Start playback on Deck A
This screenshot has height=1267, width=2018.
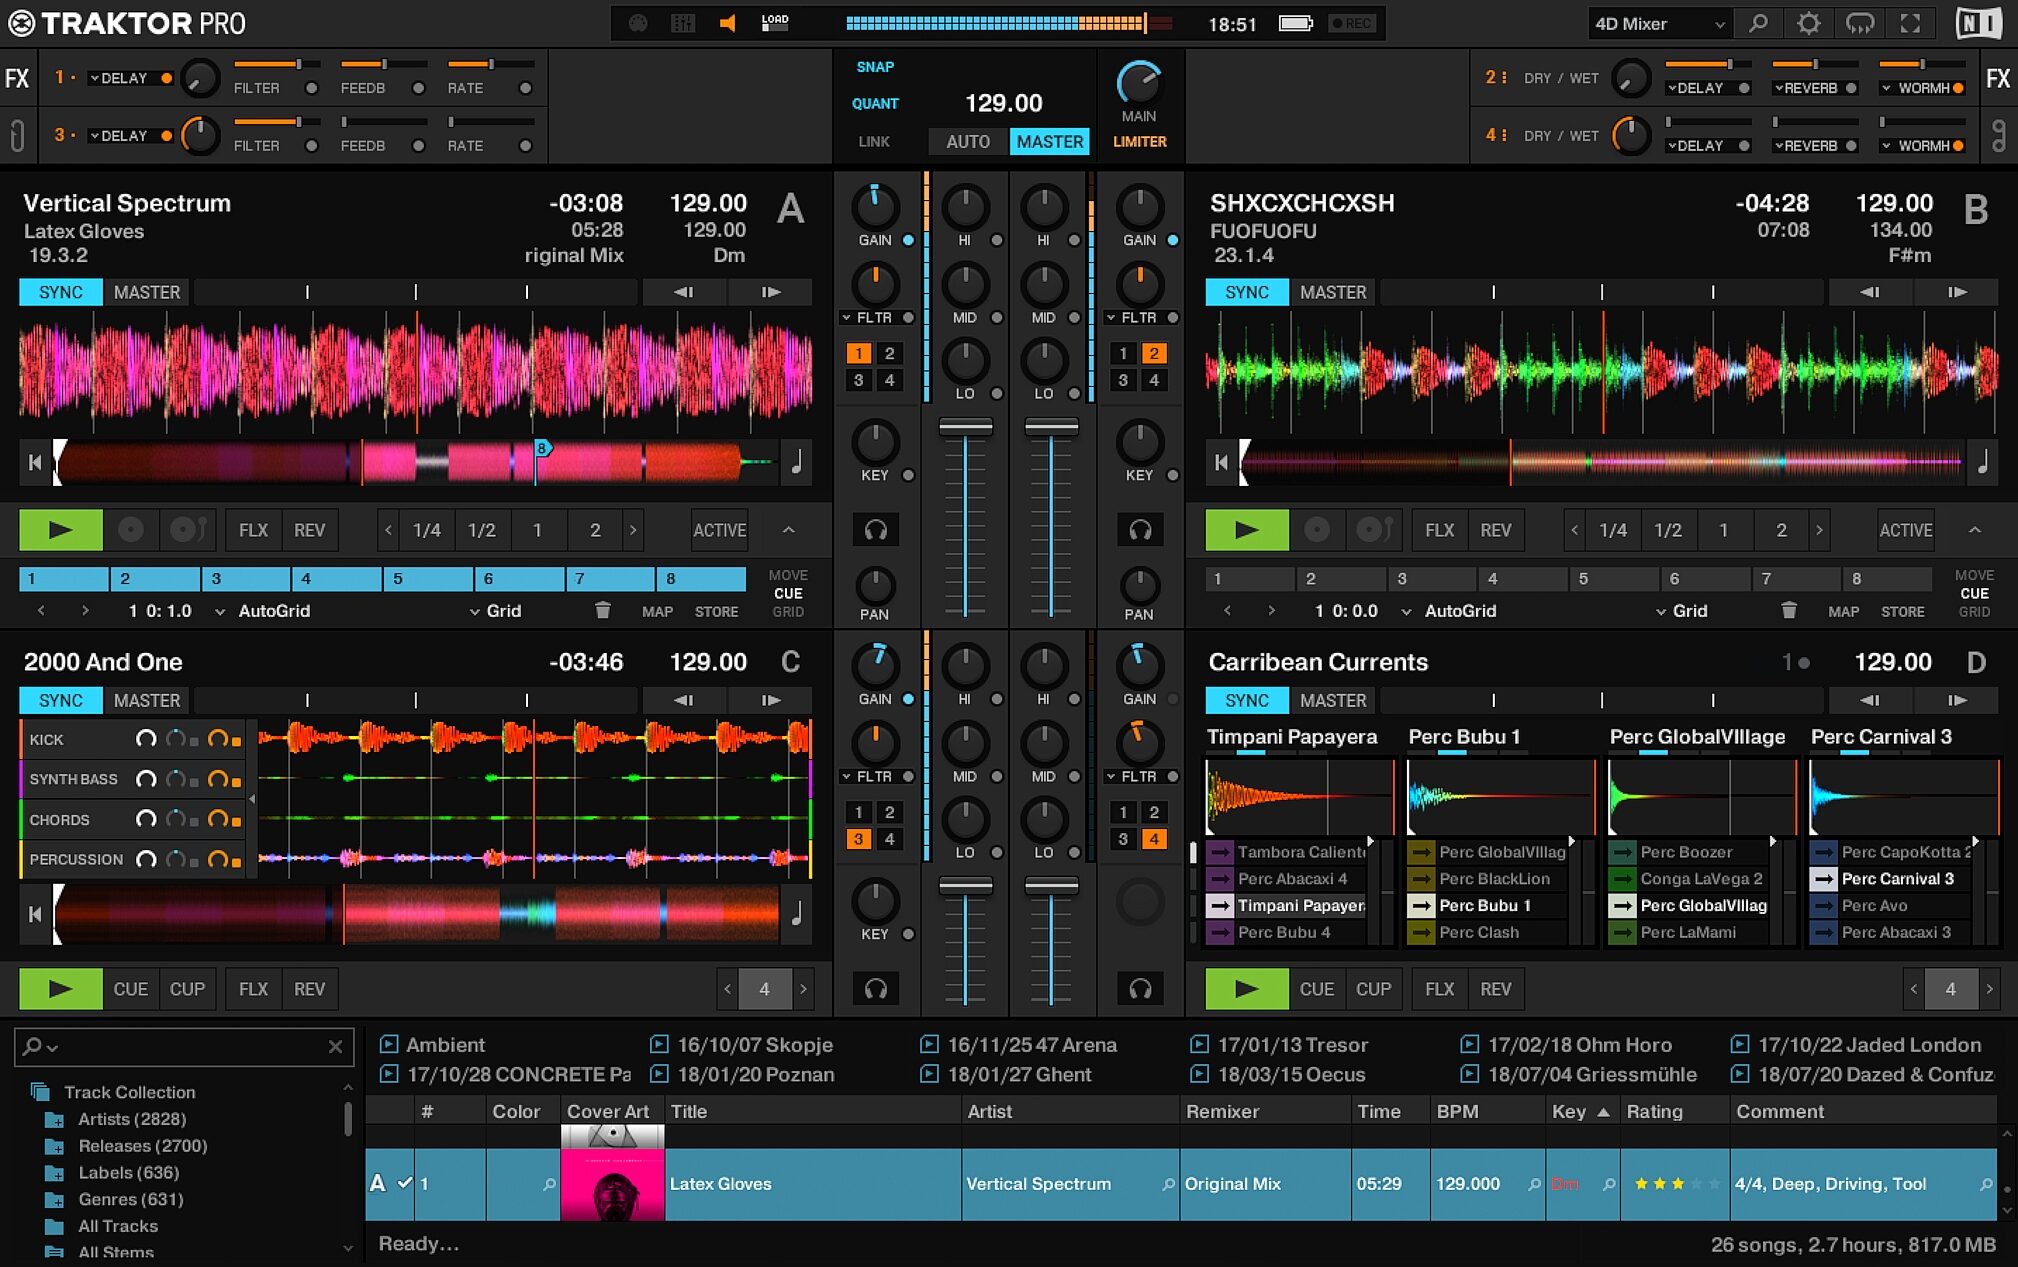(x=61, y=530)
